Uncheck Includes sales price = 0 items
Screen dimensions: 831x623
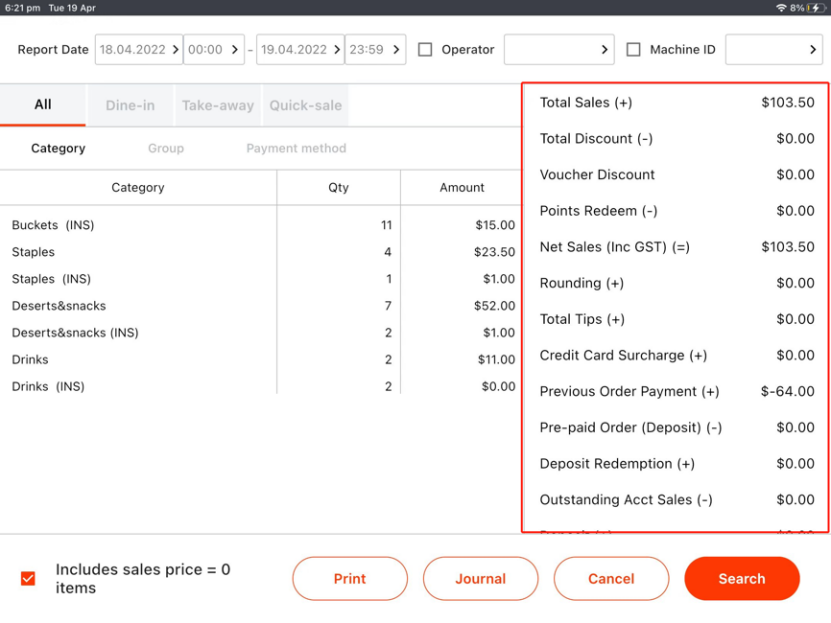pos(28,578)
